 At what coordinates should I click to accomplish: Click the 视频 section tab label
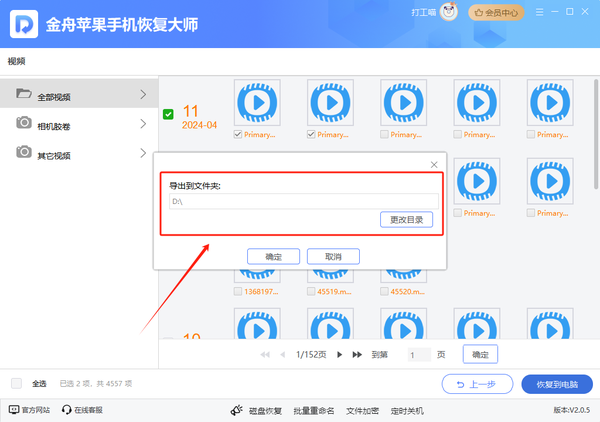16,61
